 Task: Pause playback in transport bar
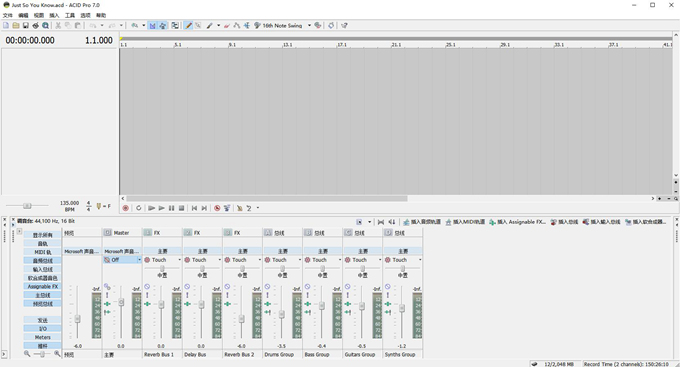click(172, 208)
